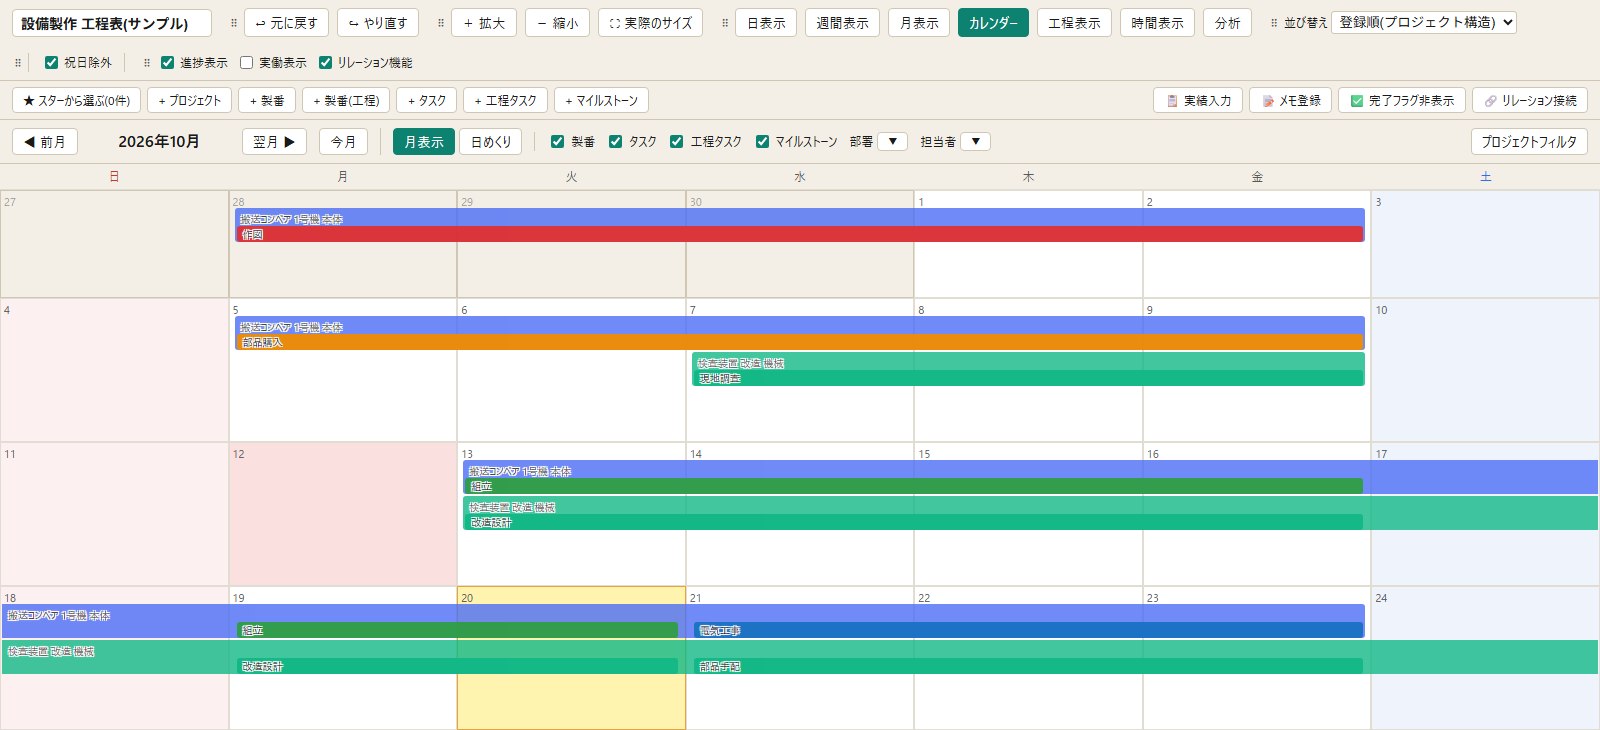Jump to 今月
Image resolution: width=1600 pixels, height=730 pixels.
coord(343,142)
